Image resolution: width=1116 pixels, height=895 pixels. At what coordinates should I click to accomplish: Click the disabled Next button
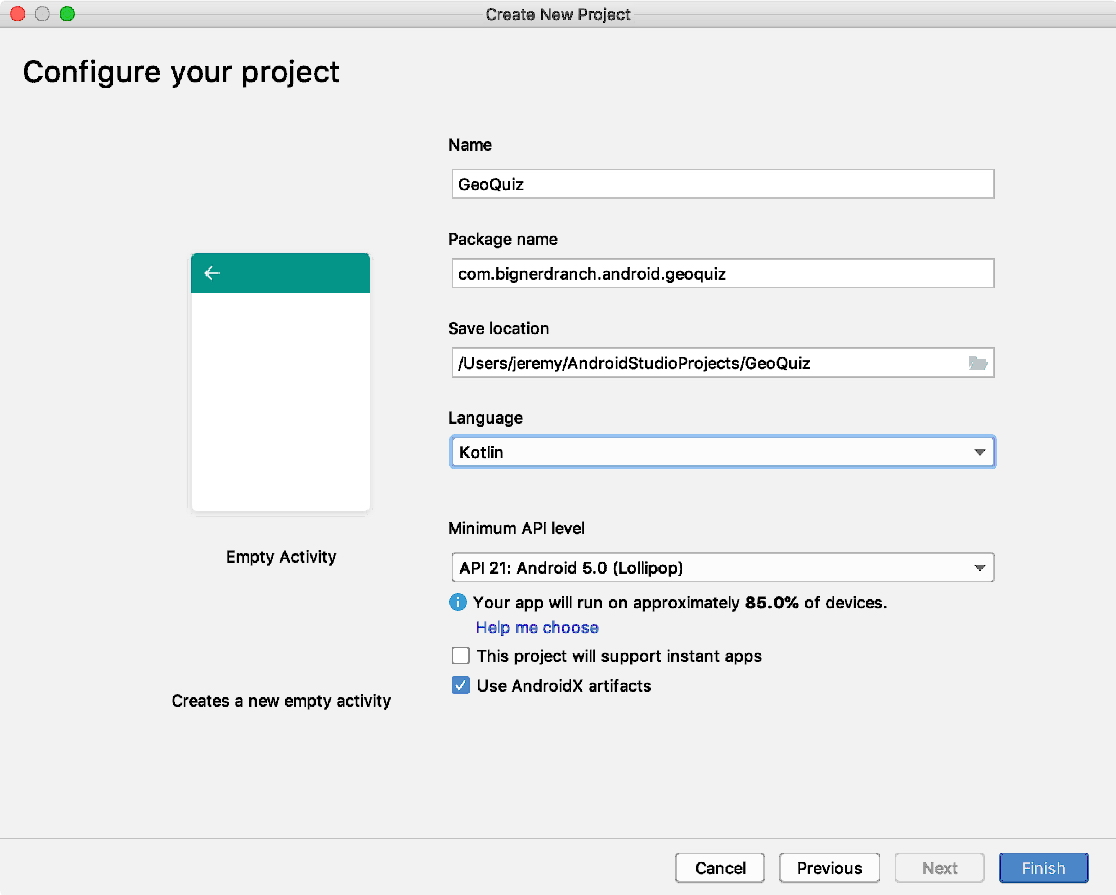click(939, 868)
